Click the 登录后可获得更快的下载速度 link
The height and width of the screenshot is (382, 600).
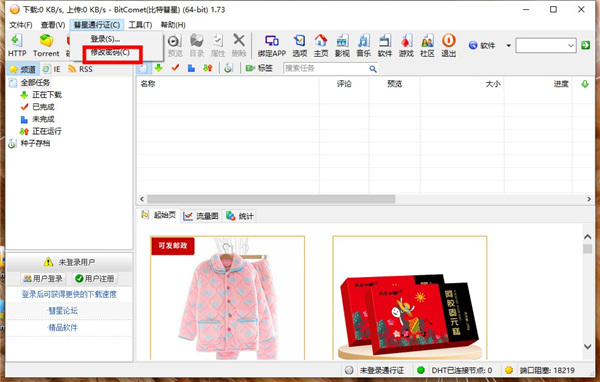click(69, 294)
